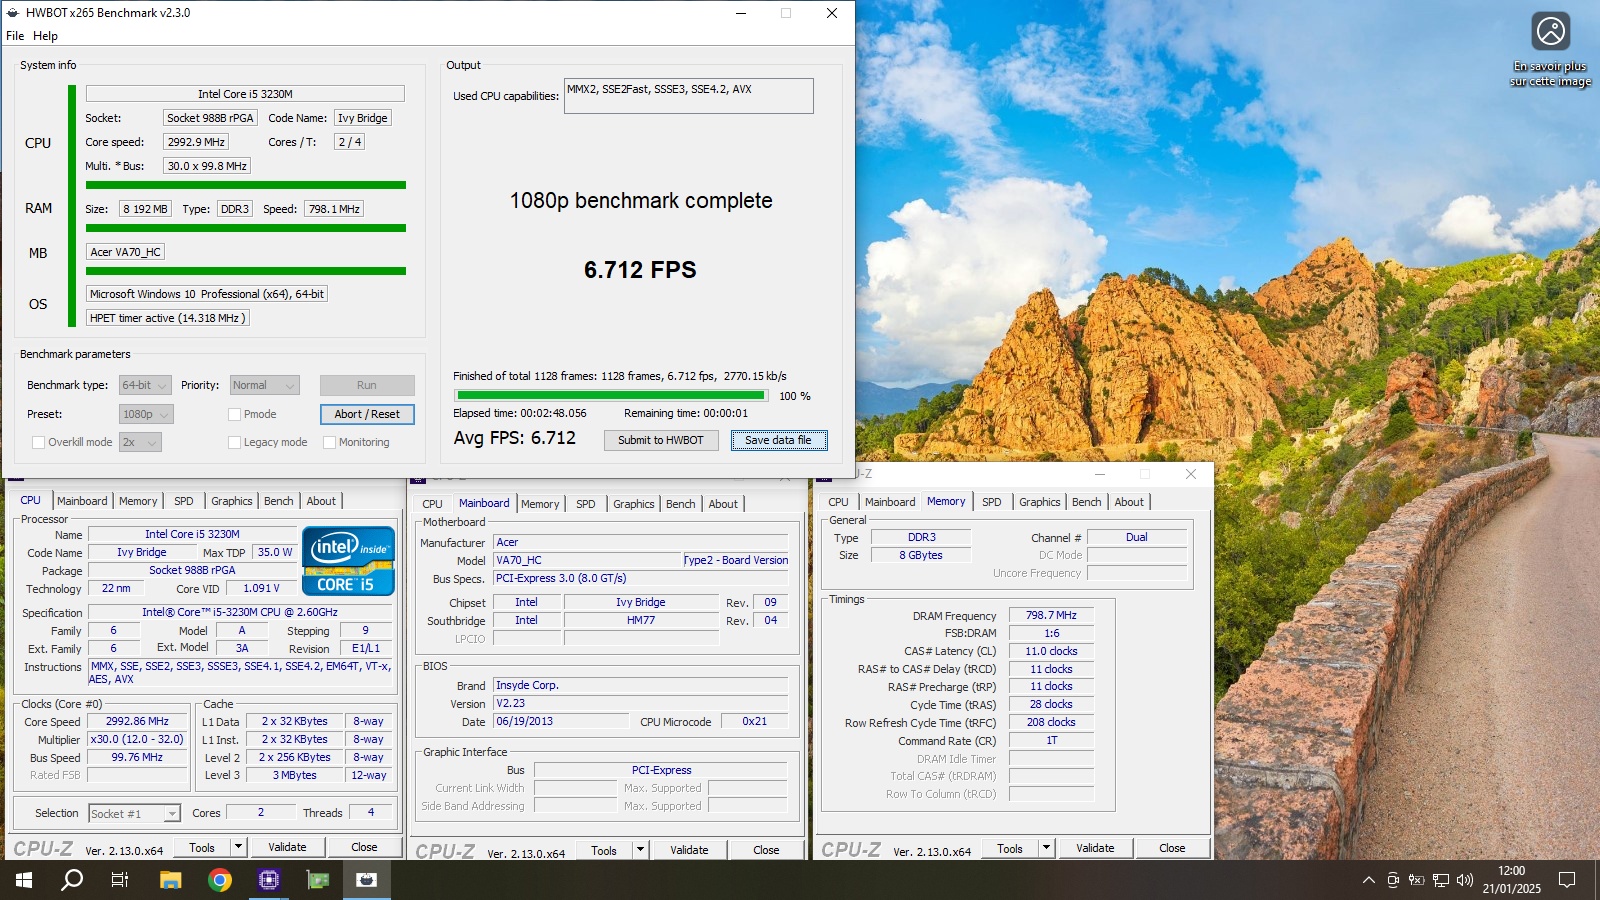The height and width of the screenshot is (900, 1600).
Task: Open taskbar search magnifier icon
Action: coord(72,880)
